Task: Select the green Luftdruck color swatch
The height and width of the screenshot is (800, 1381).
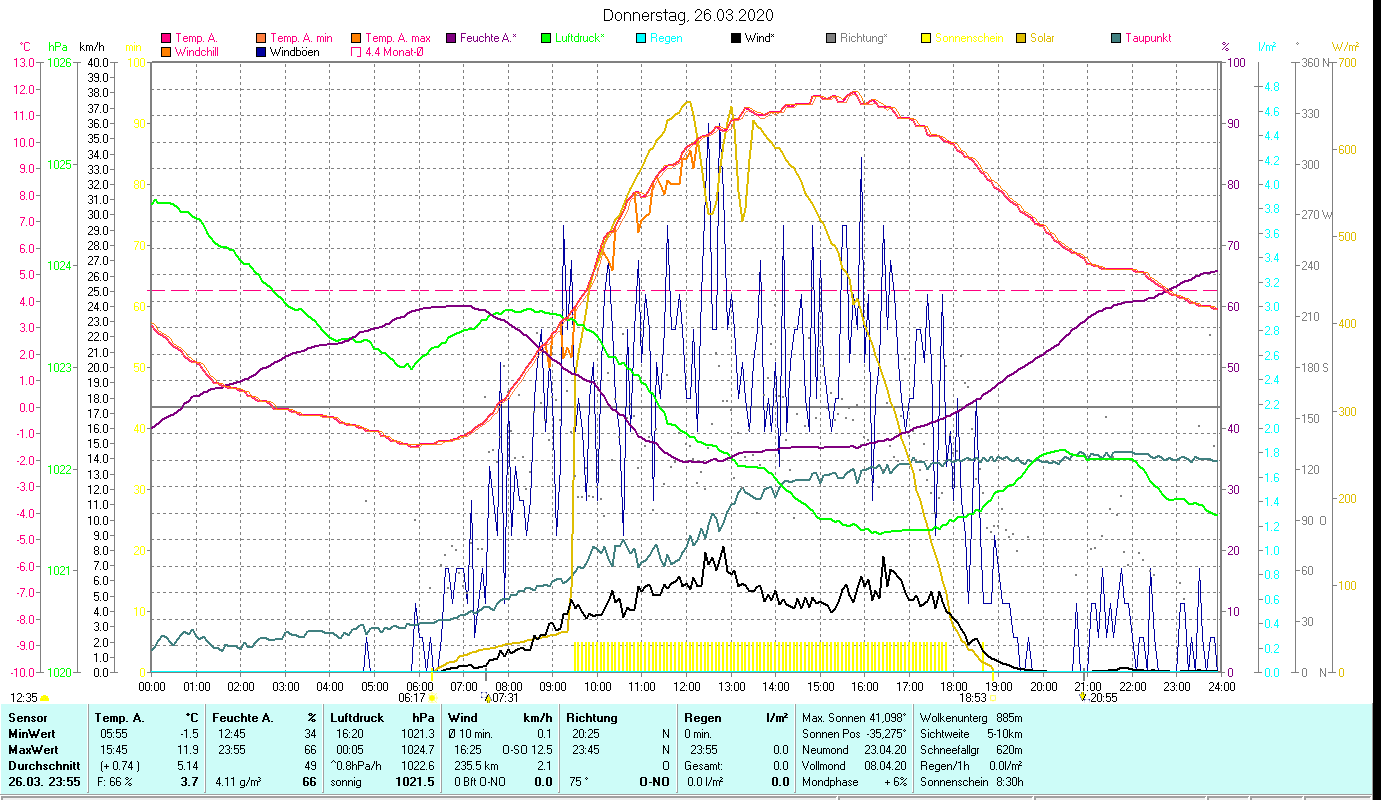Action: pos(546,39)
